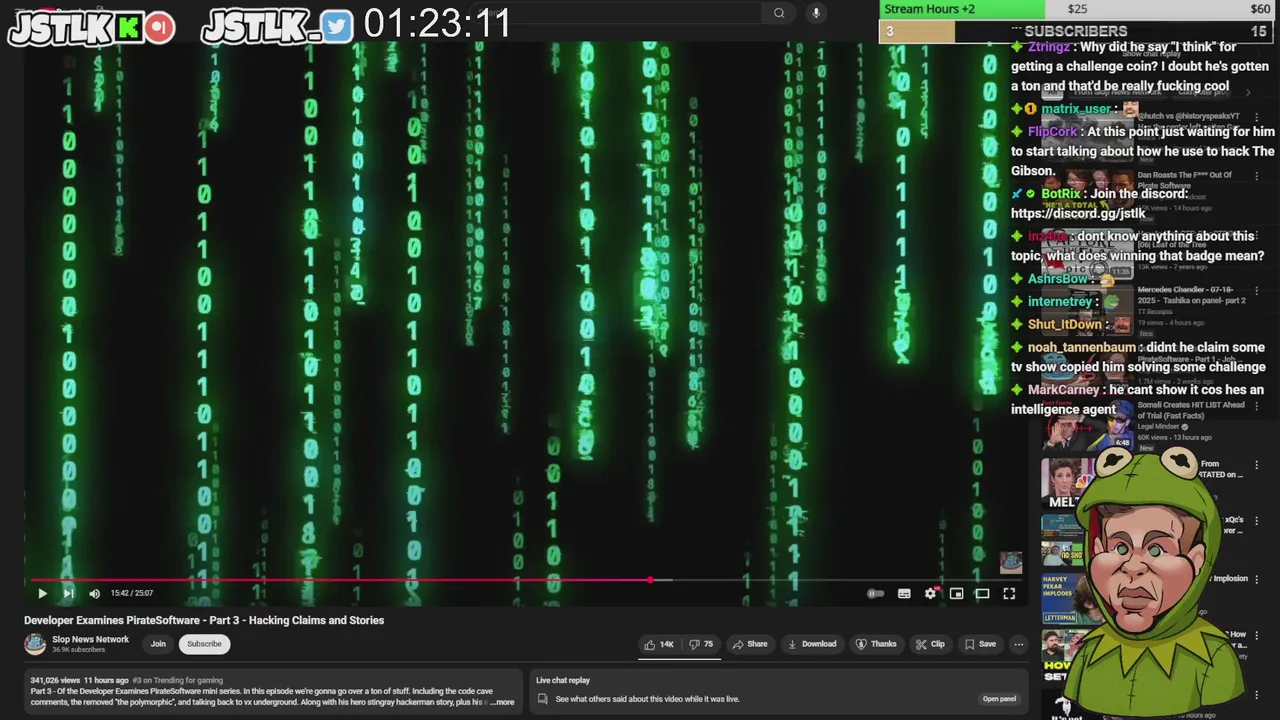Activate voice search microphone icon

tap(816, 13)
